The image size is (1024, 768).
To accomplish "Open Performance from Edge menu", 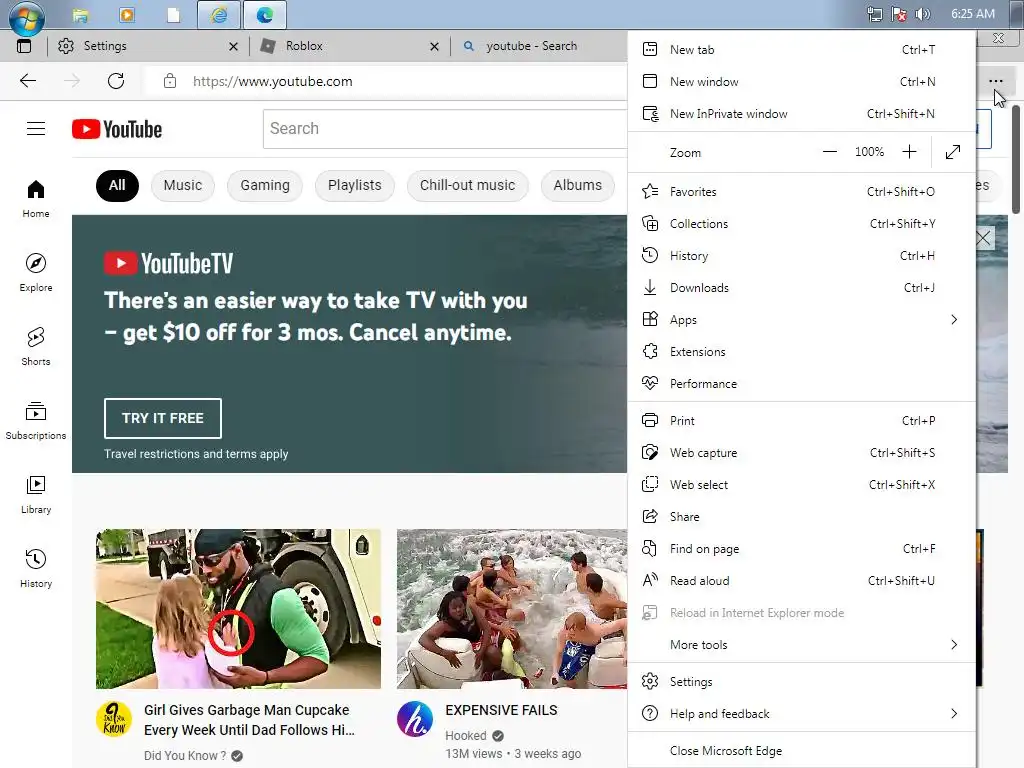I will pyautogui.click(x=801, y=383).
